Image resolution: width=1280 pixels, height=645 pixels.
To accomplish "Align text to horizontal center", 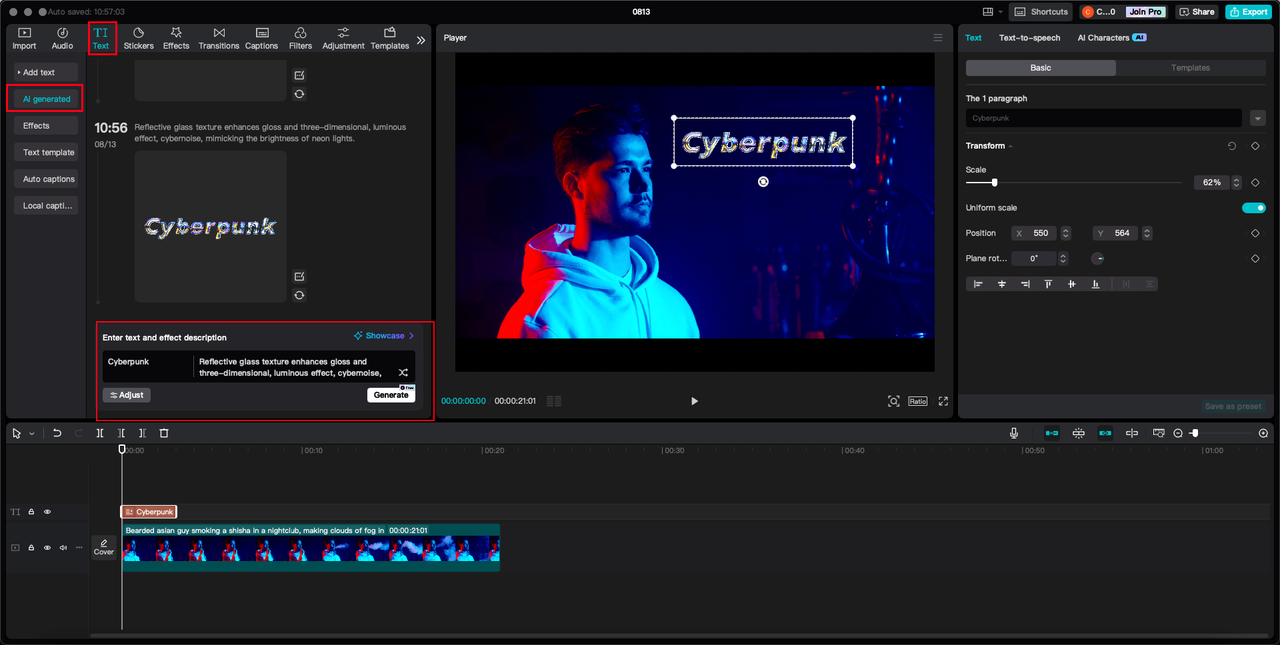I will click(1002, 284).
